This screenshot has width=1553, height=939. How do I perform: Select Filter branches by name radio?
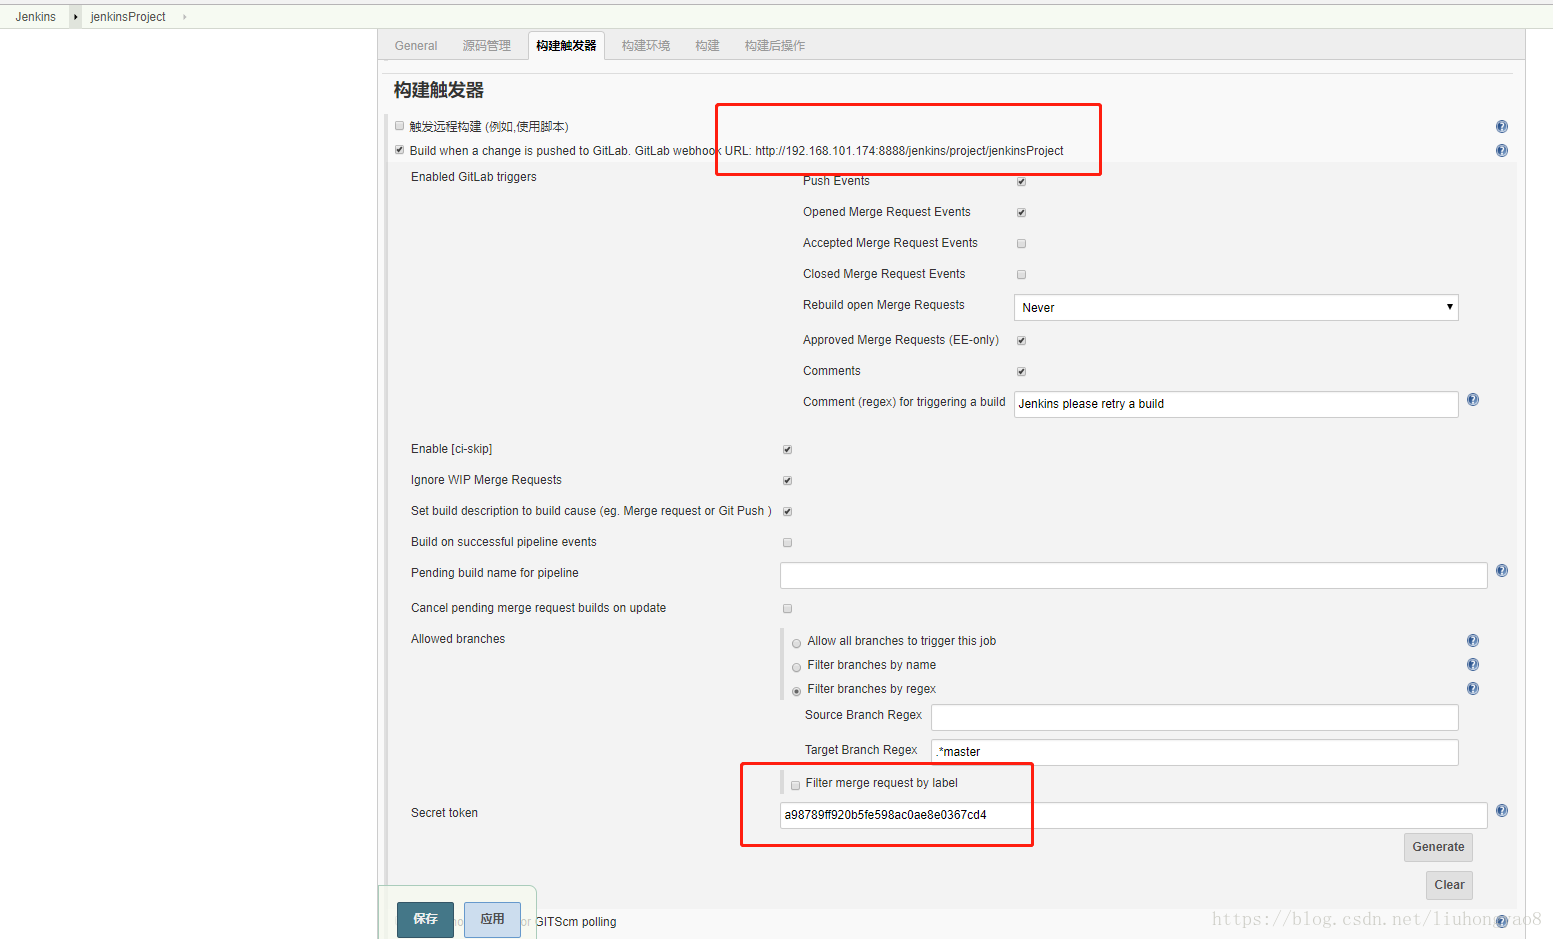(x=796, y=667)
